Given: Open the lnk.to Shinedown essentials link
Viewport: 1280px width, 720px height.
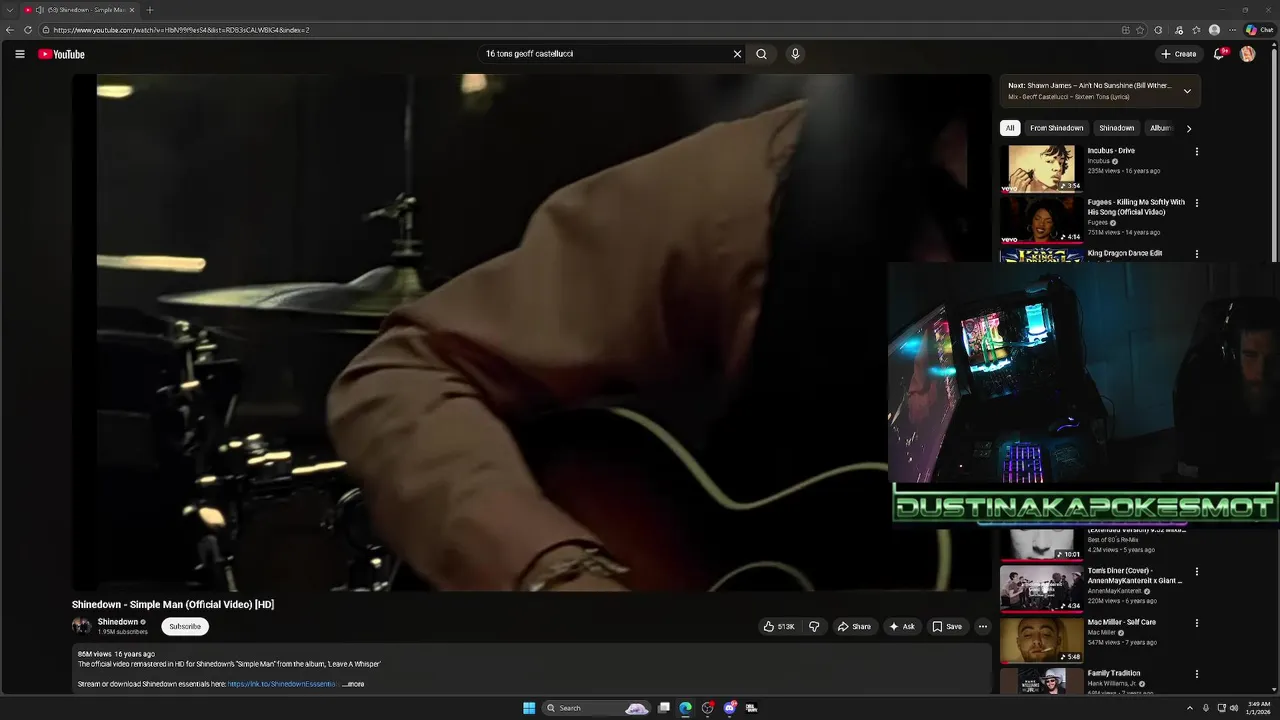Looking at the screenshot, I should [282, 684].
